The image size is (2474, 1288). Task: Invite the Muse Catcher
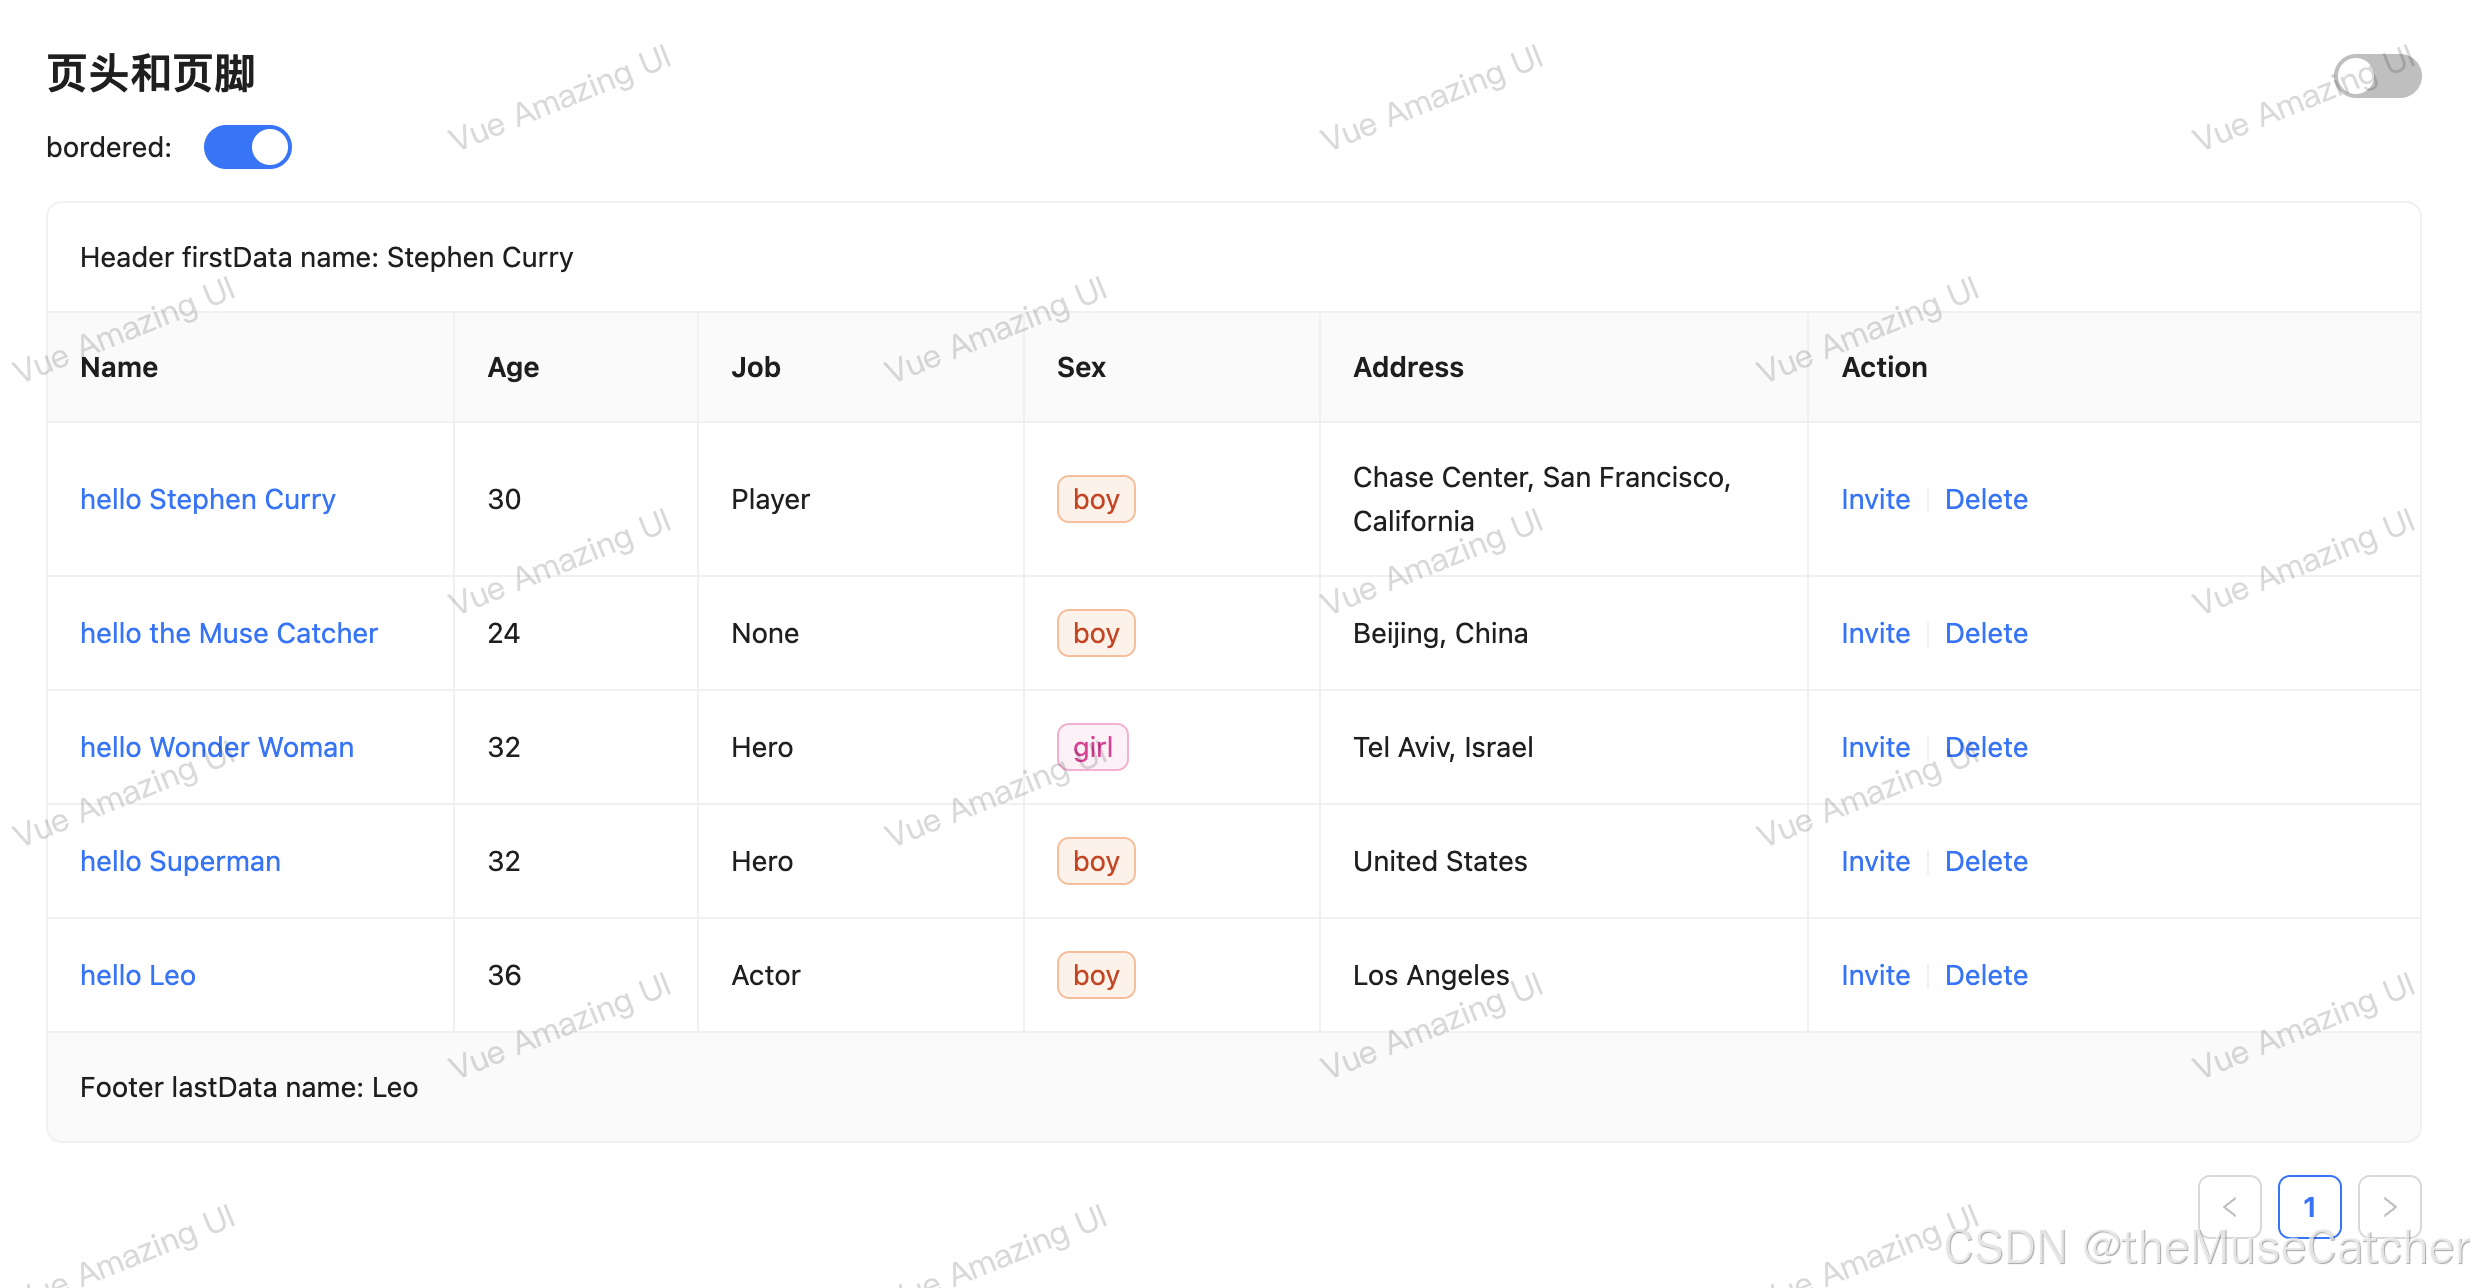point(1875,633)
